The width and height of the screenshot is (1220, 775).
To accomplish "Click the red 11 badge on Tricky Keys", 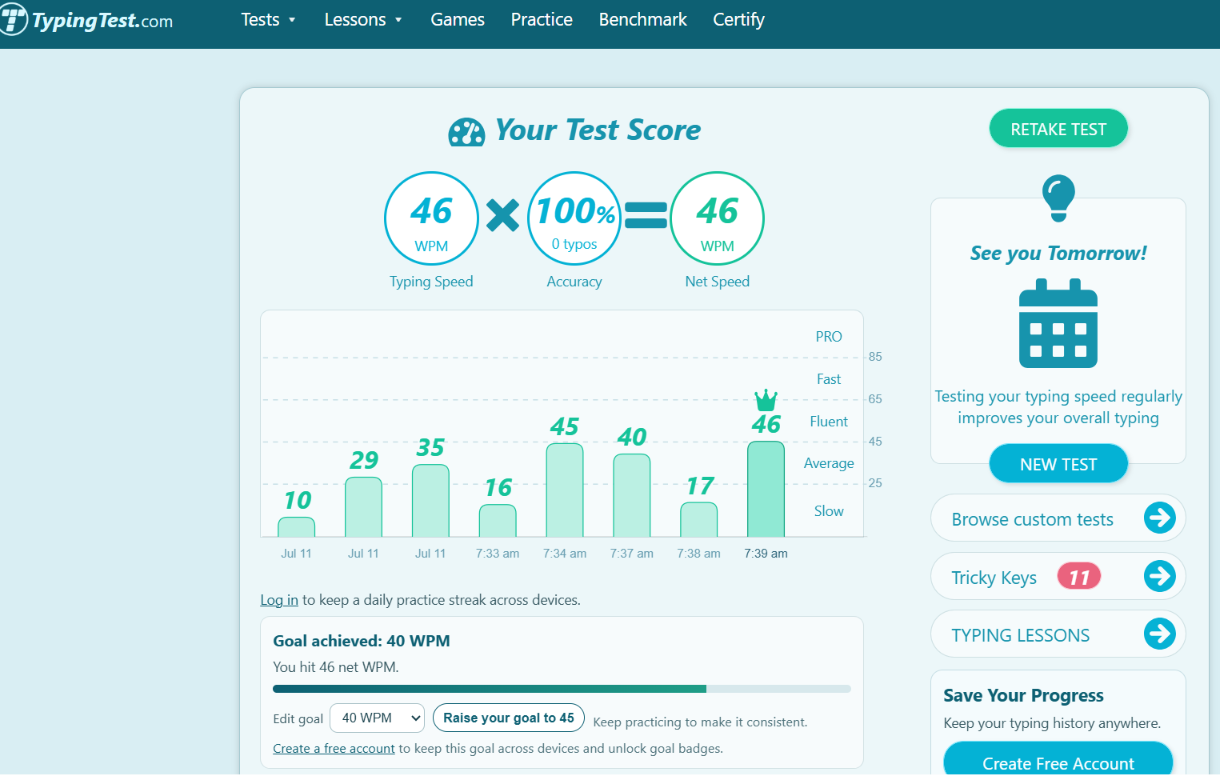I will [x=1079, y=577].
